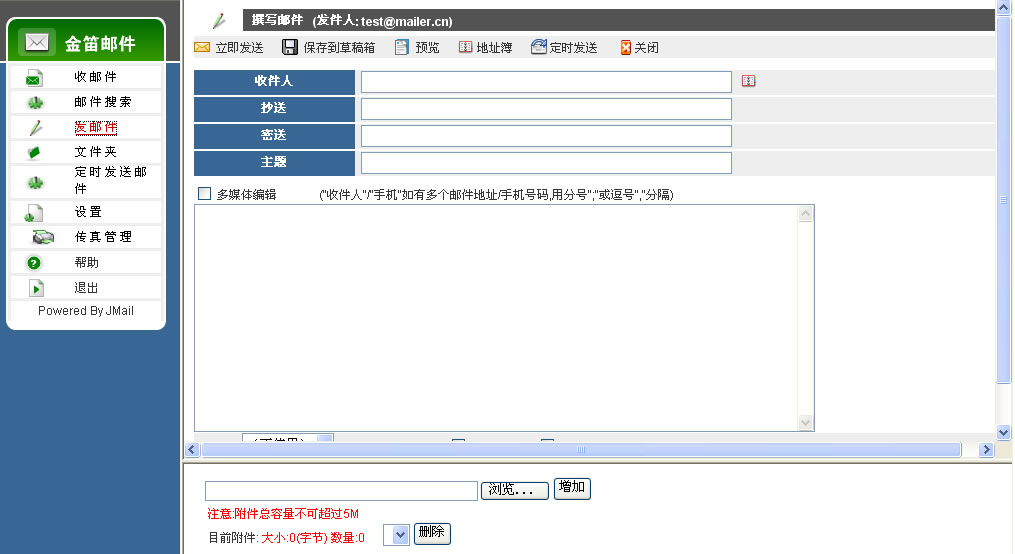Viewport: 1015px width, 554px height.
Task: Click the 立即发送 send-now envelope icon
Action: click(202, 47)
